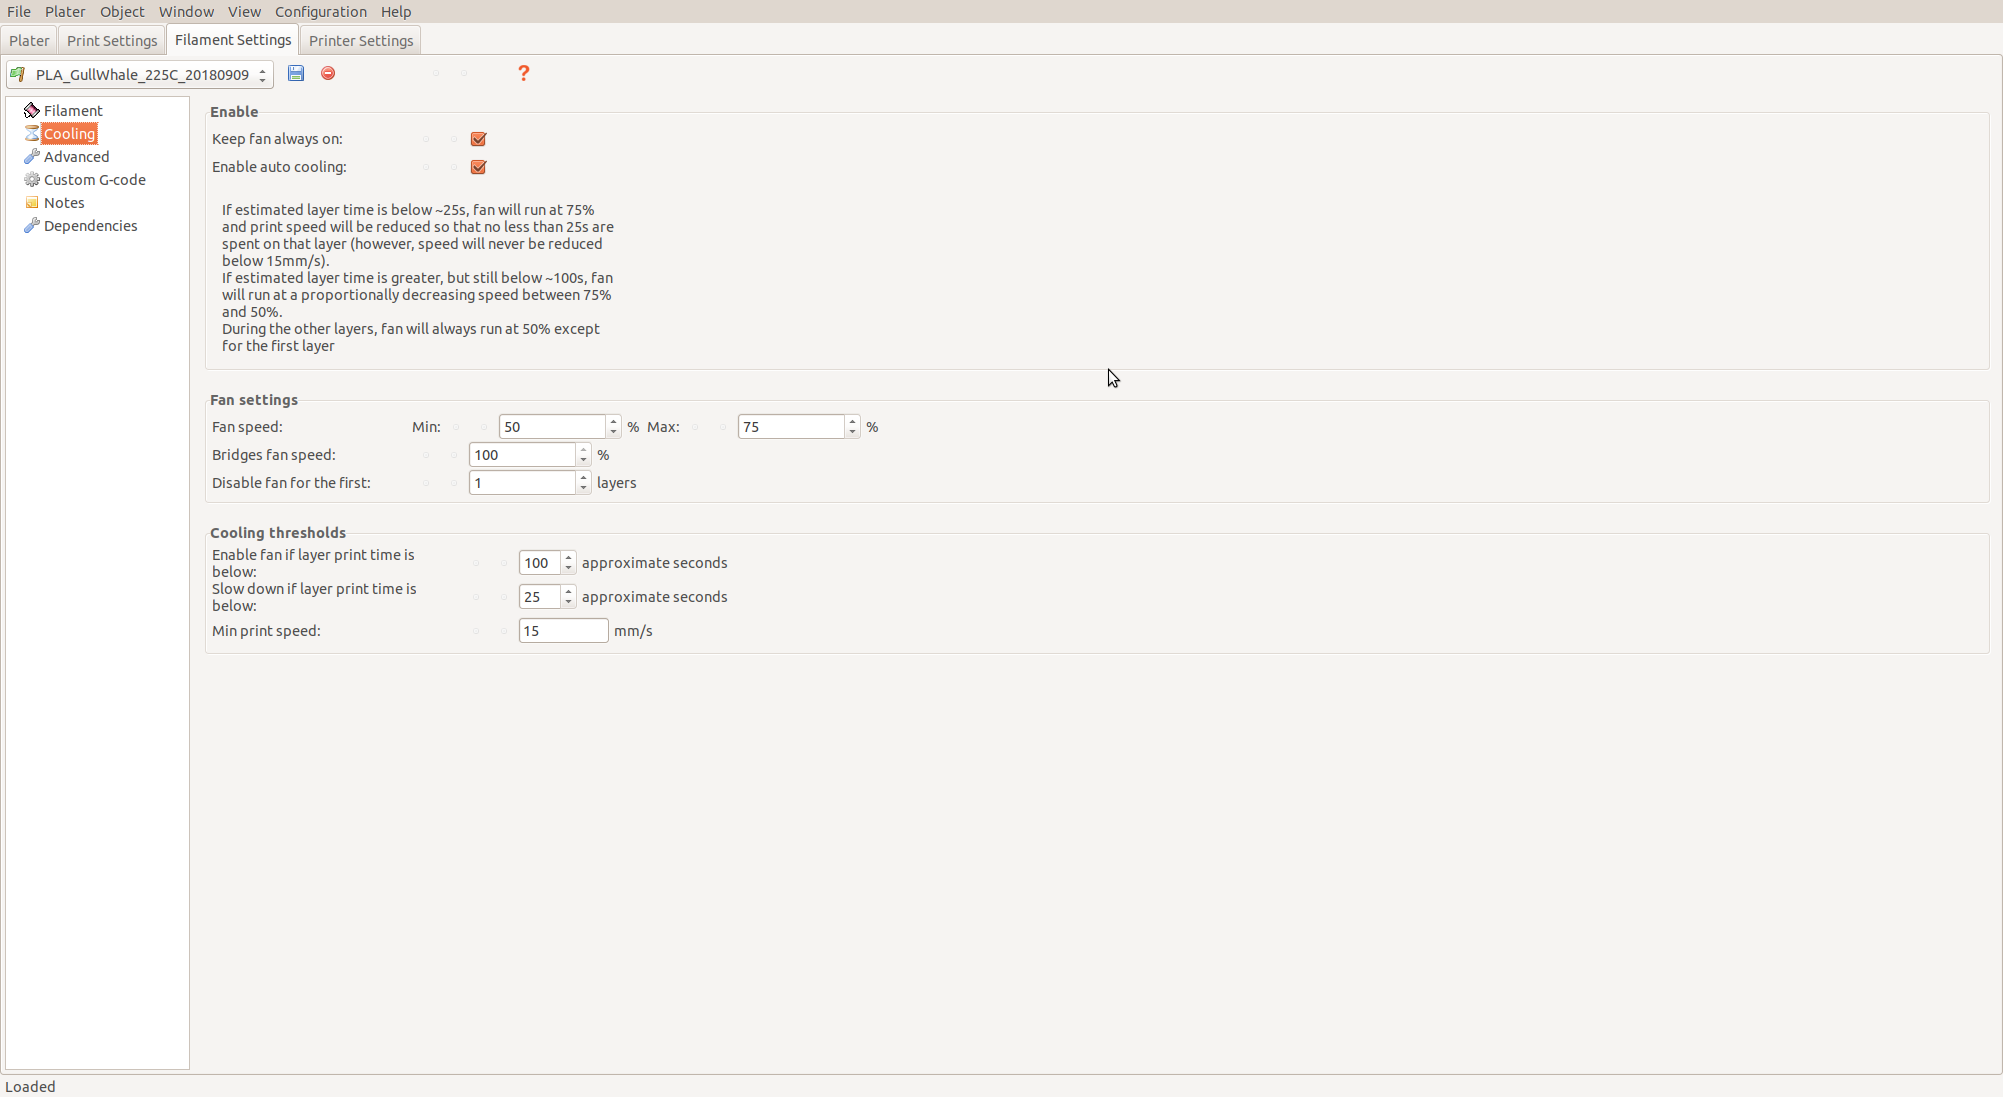Open the PLA_GullWhale filament preset dropdown
The image size is (2003, 1097).
pyautogui.click(x=140, y=74)
